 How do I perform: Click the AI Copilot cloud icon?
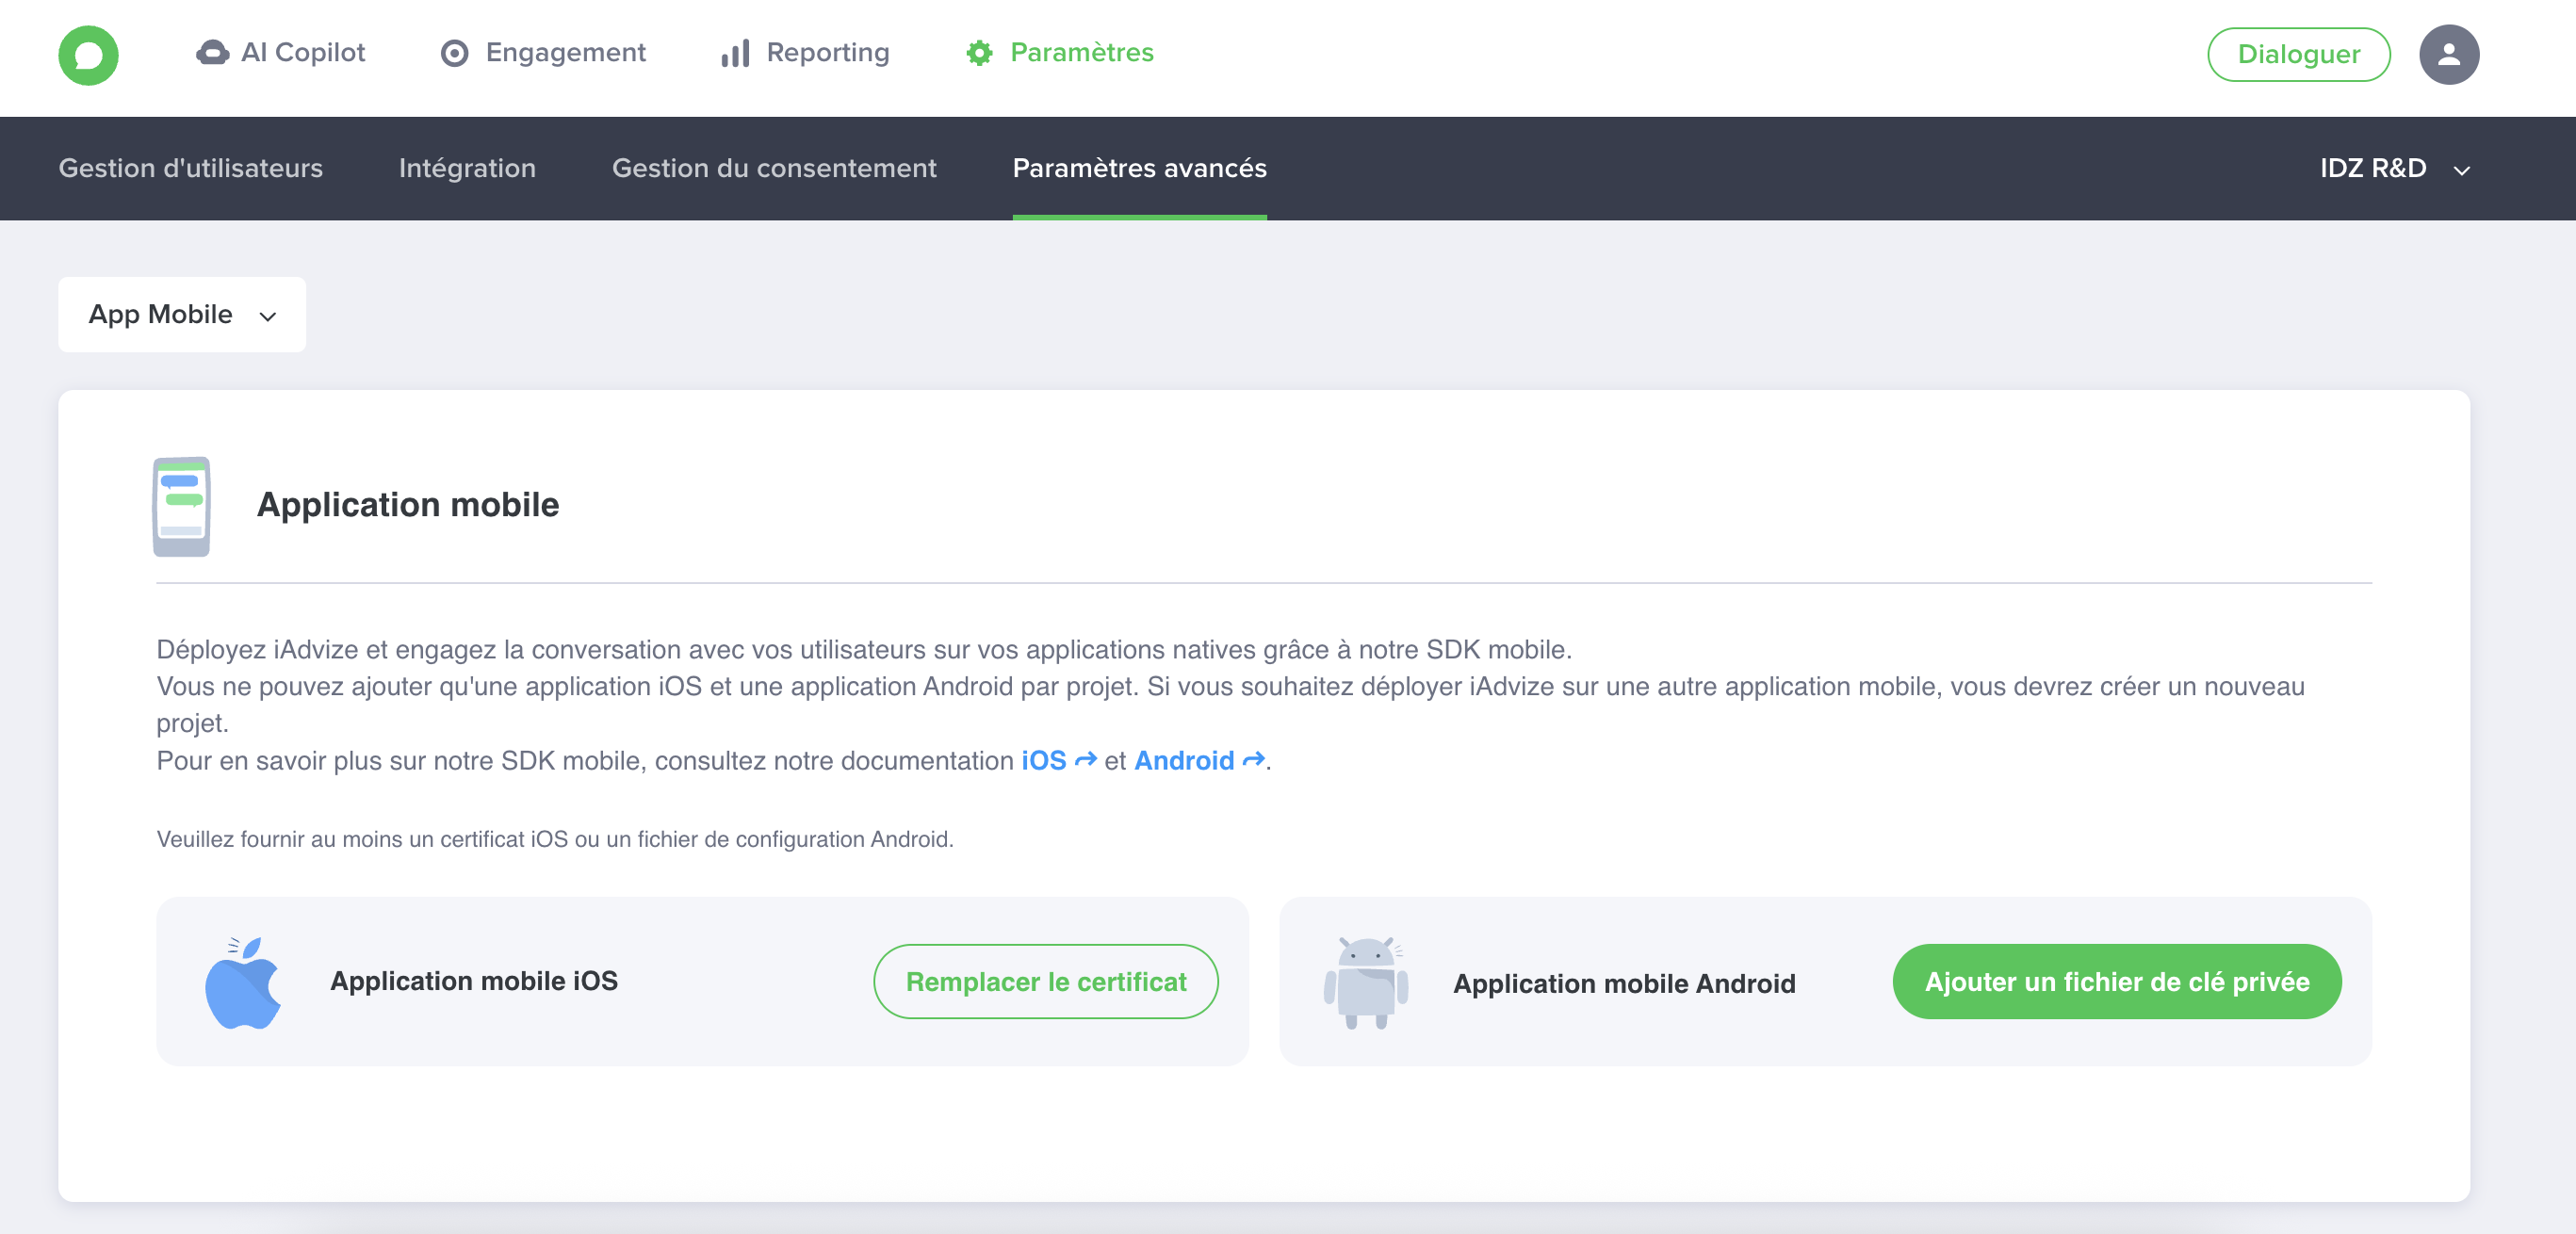(212, 53)
